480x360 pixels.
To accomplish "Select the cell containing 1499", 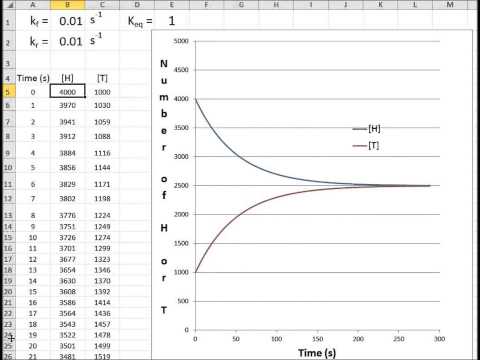I will tap(102, 346).
